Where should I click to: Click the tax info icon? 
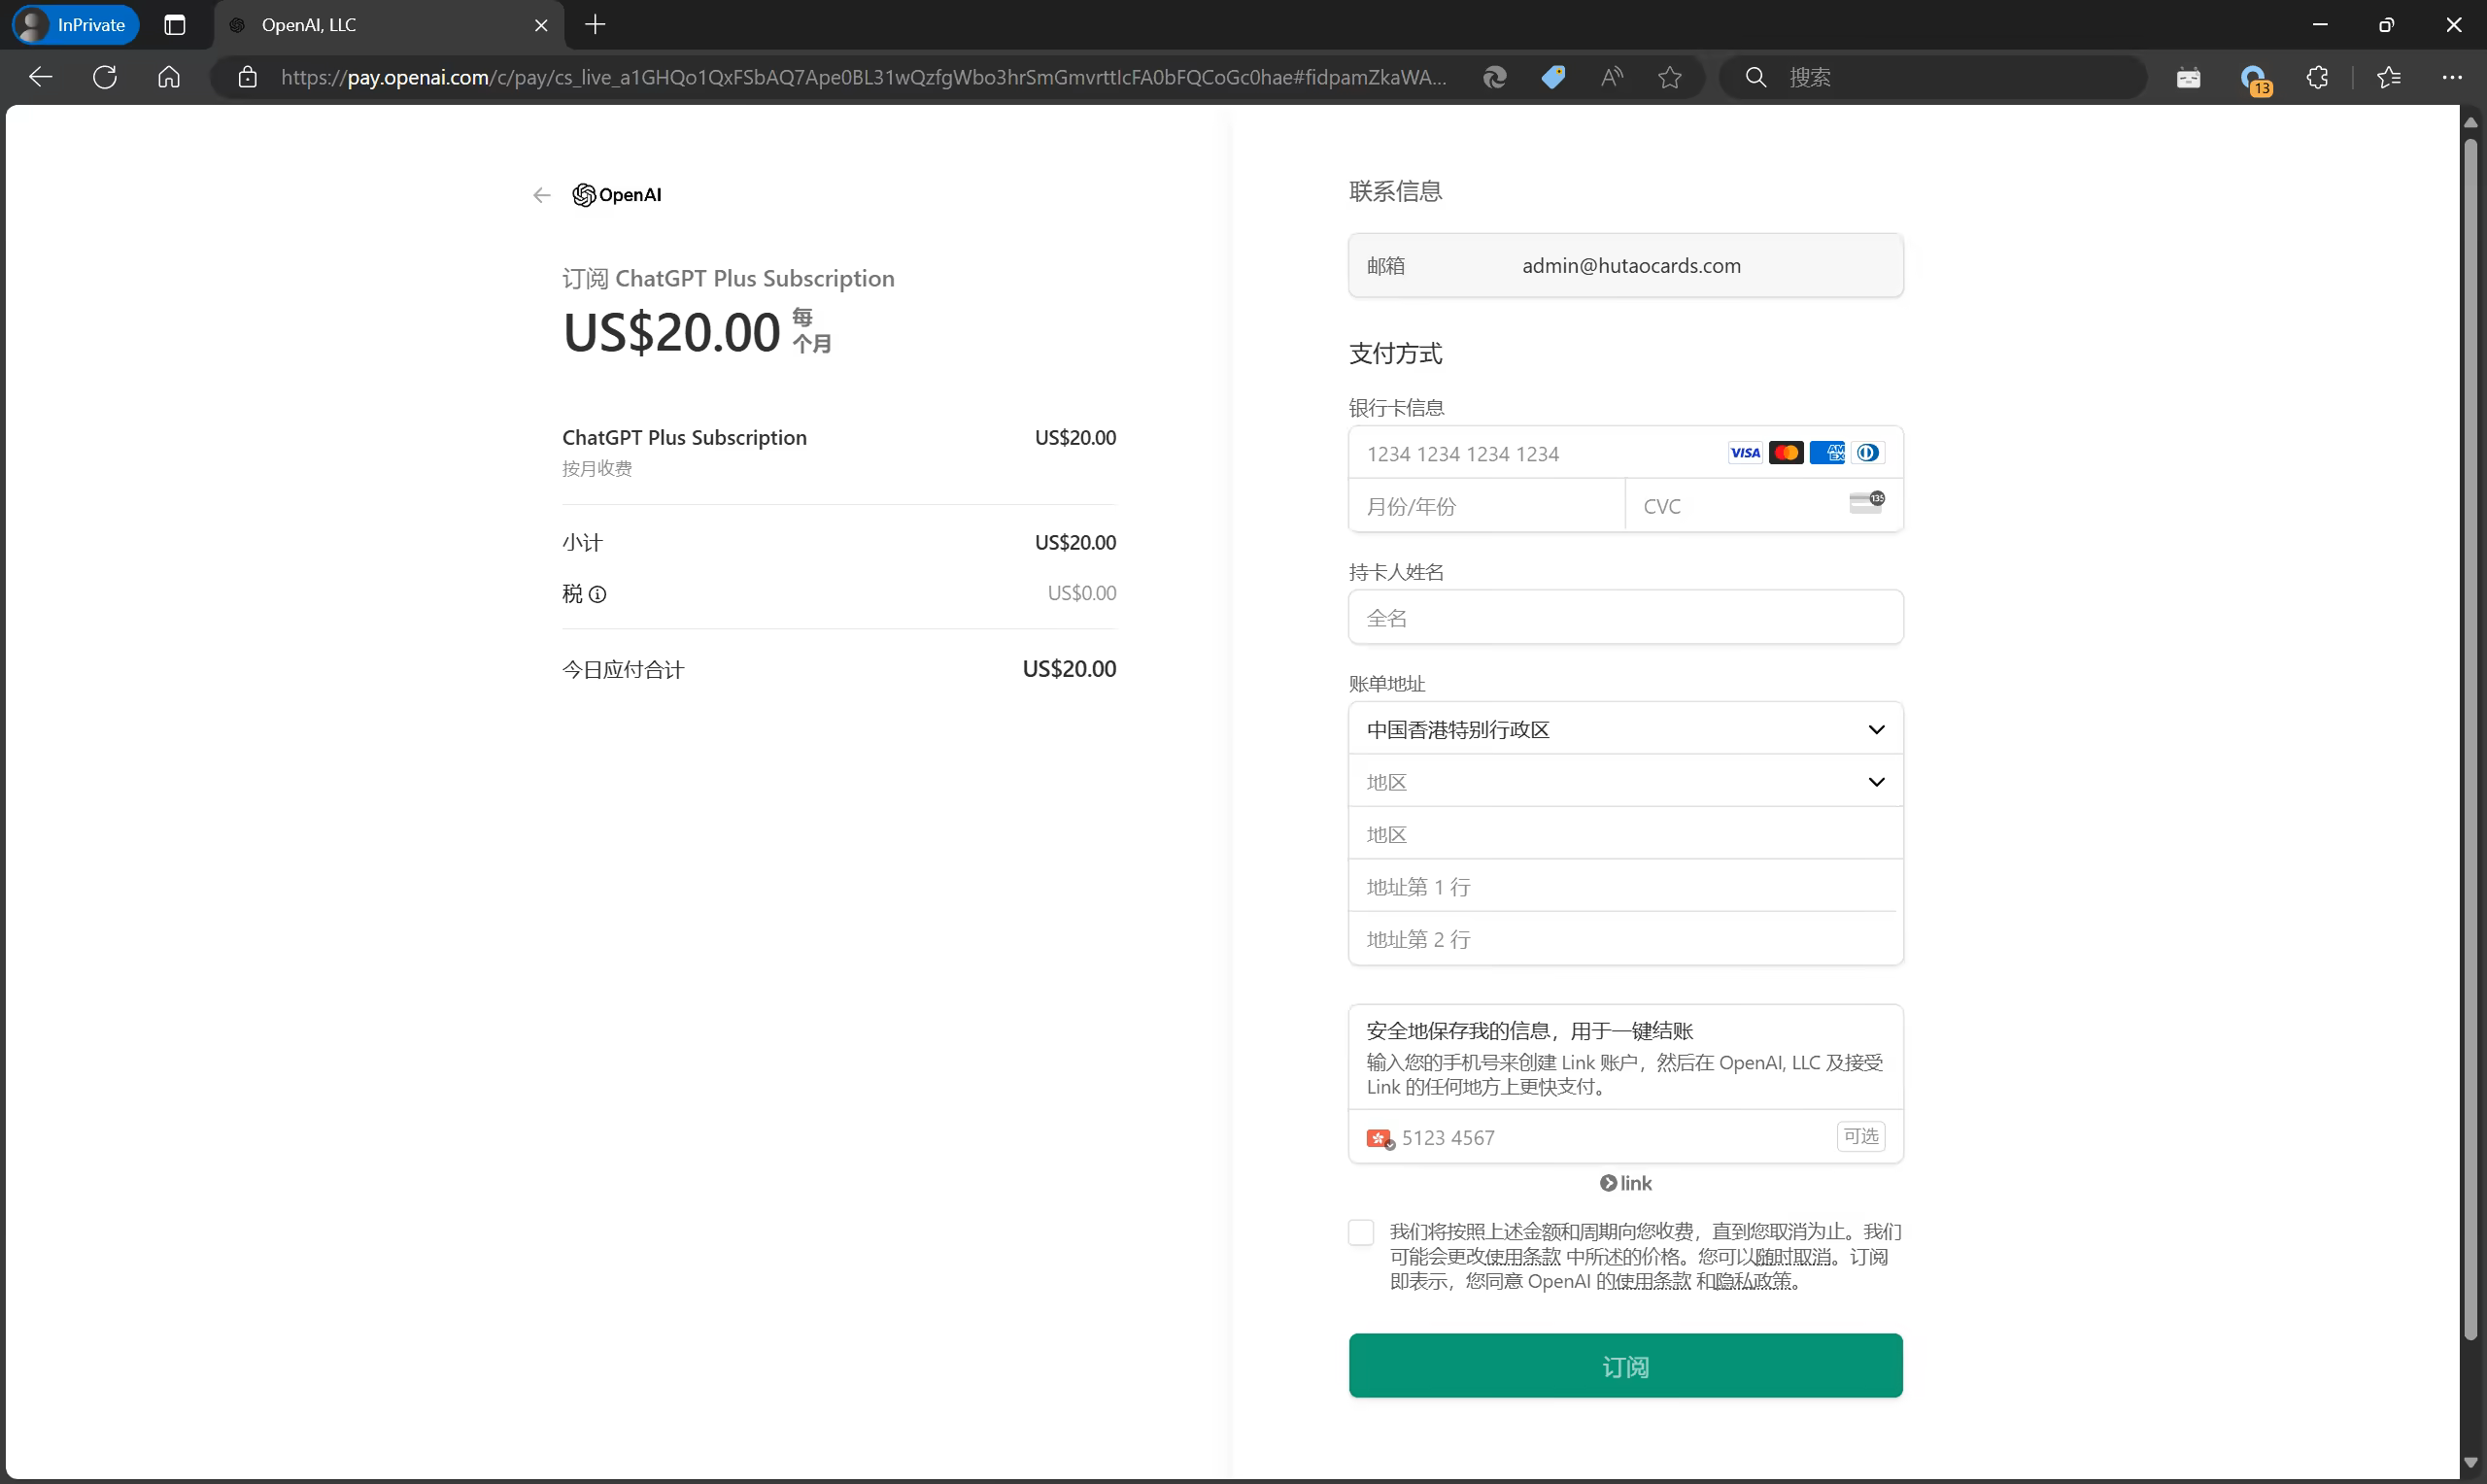pos(597,594)
